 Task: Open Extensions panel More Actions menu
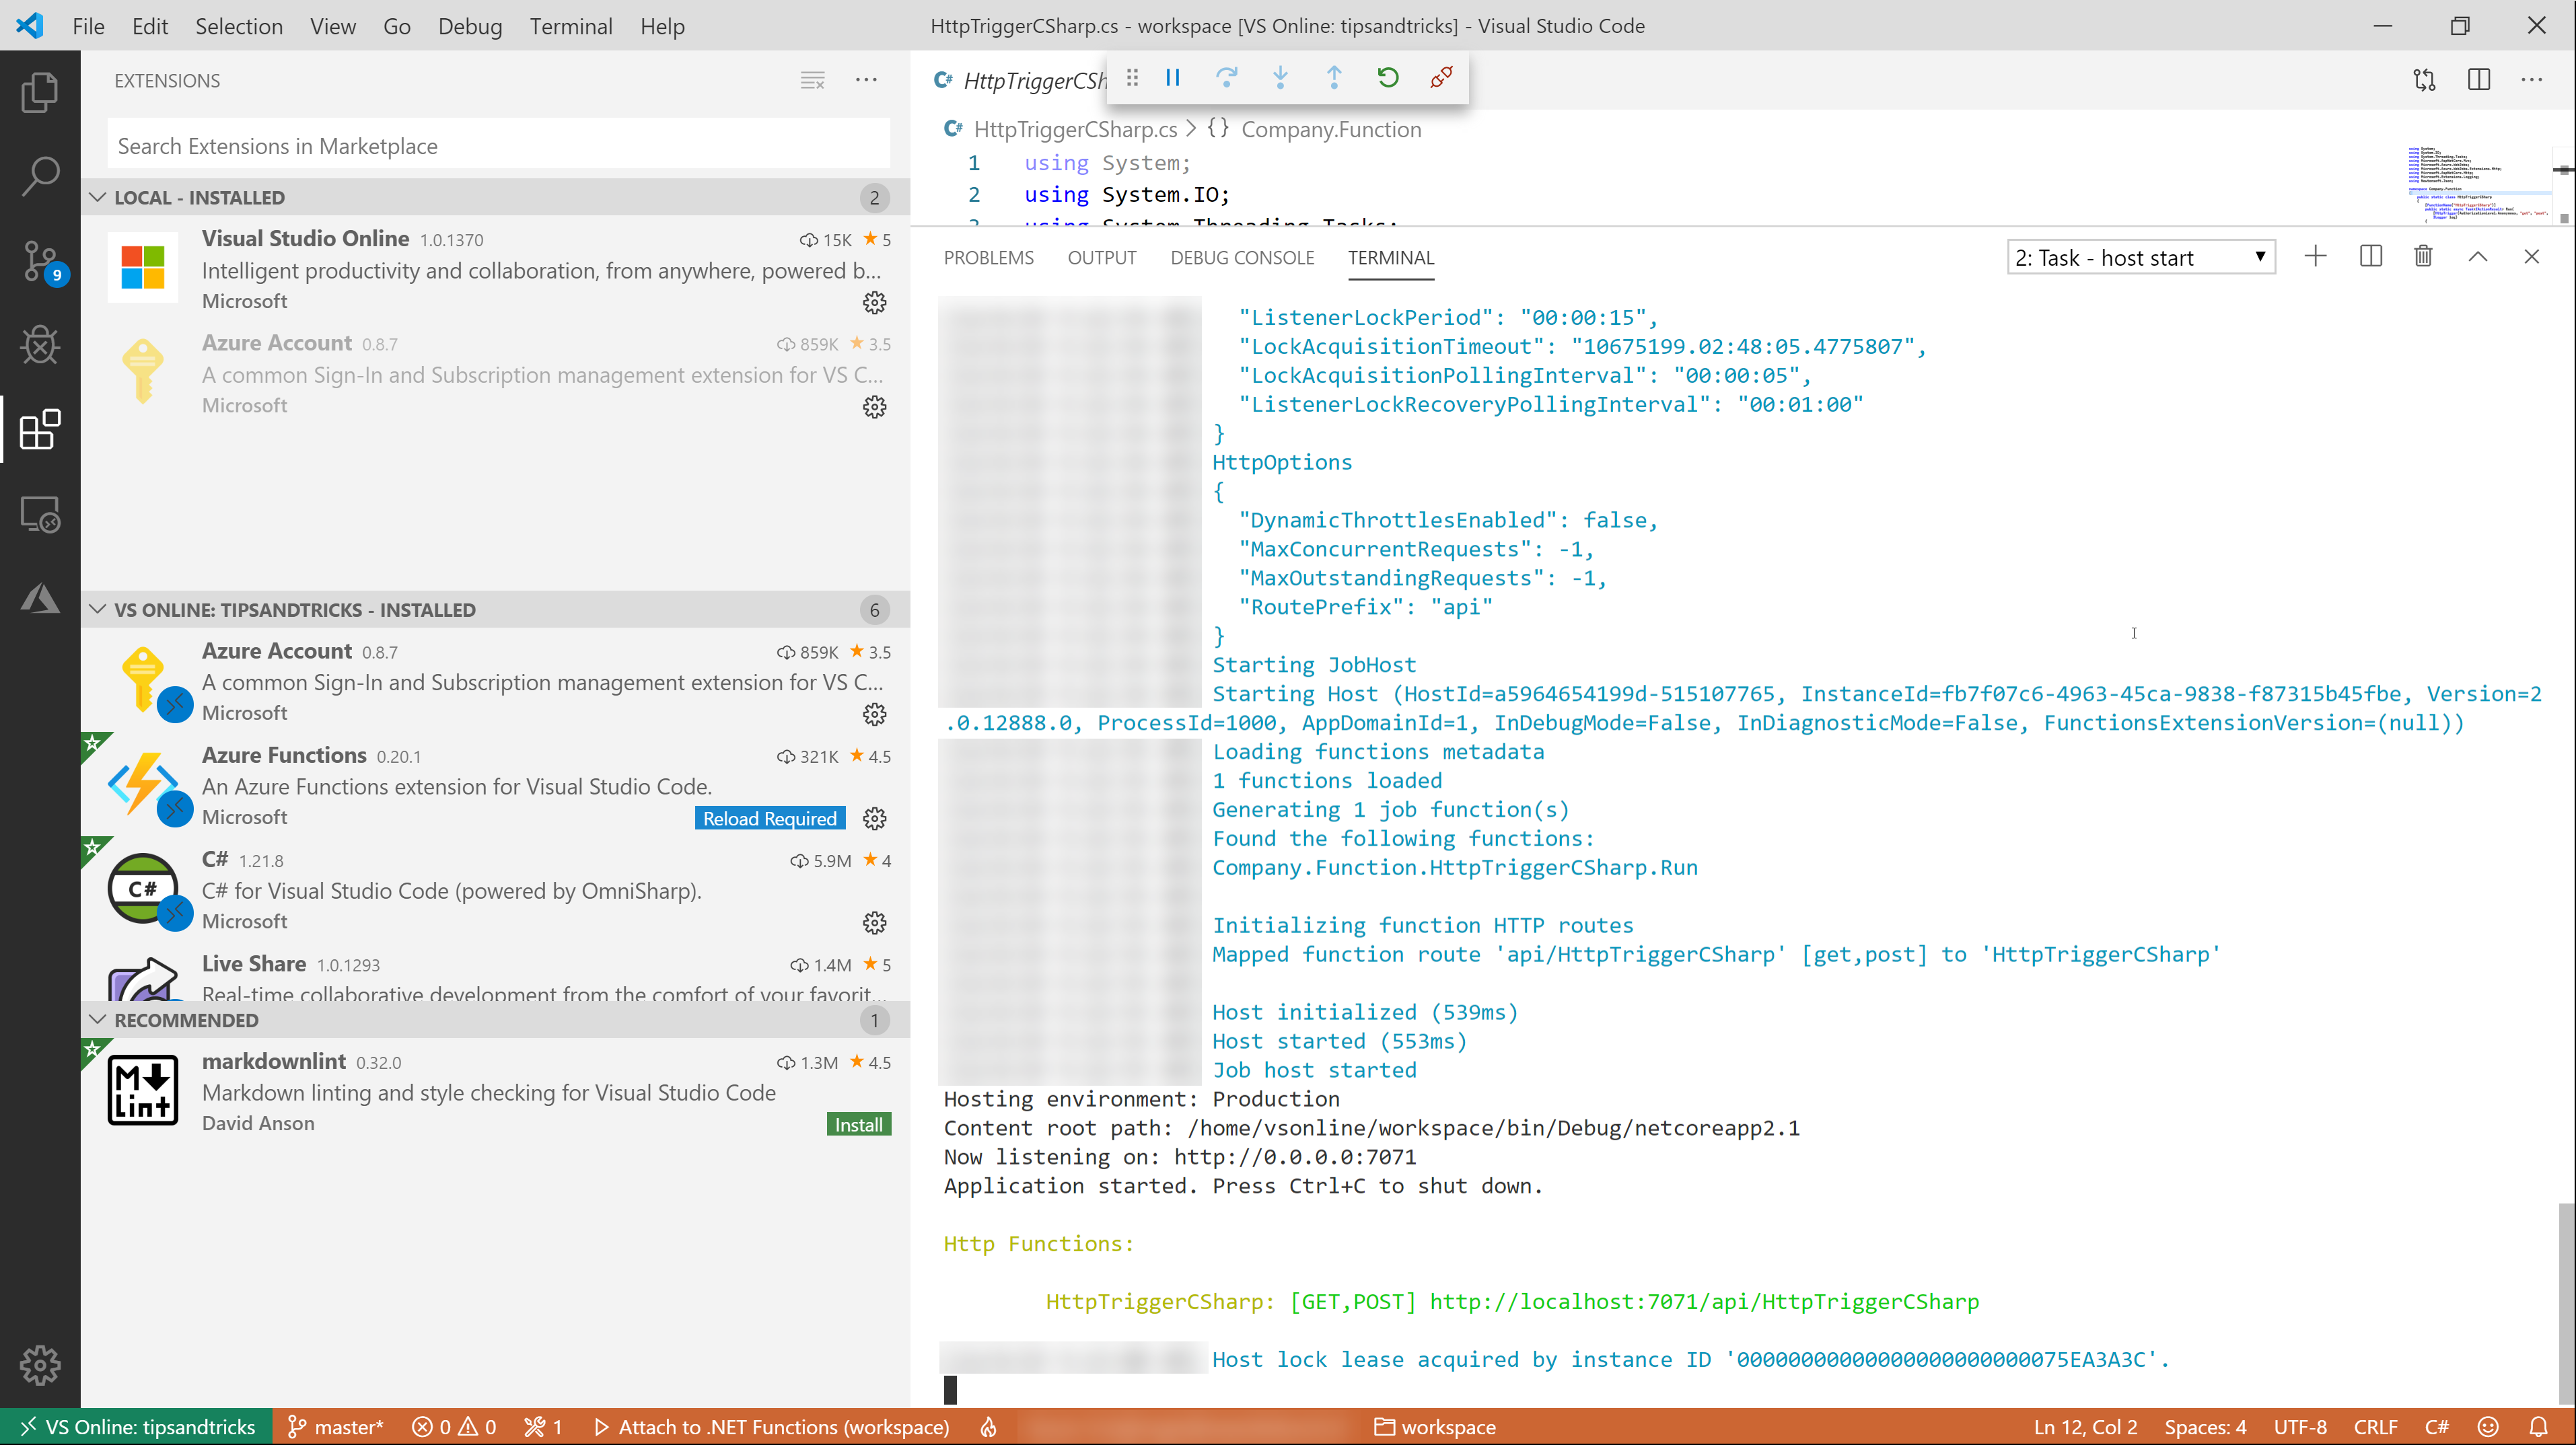[x=867, y=81]
